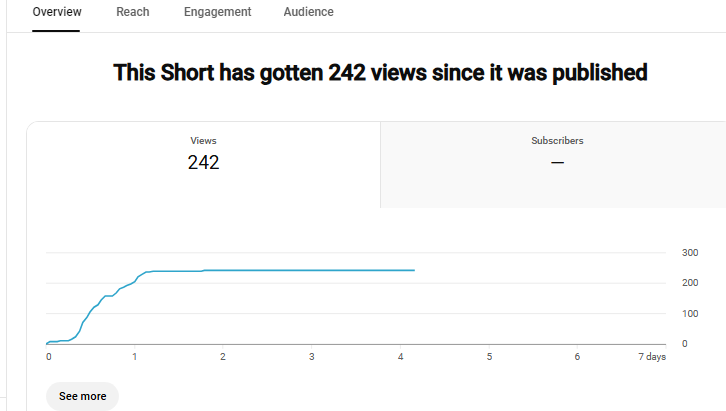Click the See more button

pos(82,396)
